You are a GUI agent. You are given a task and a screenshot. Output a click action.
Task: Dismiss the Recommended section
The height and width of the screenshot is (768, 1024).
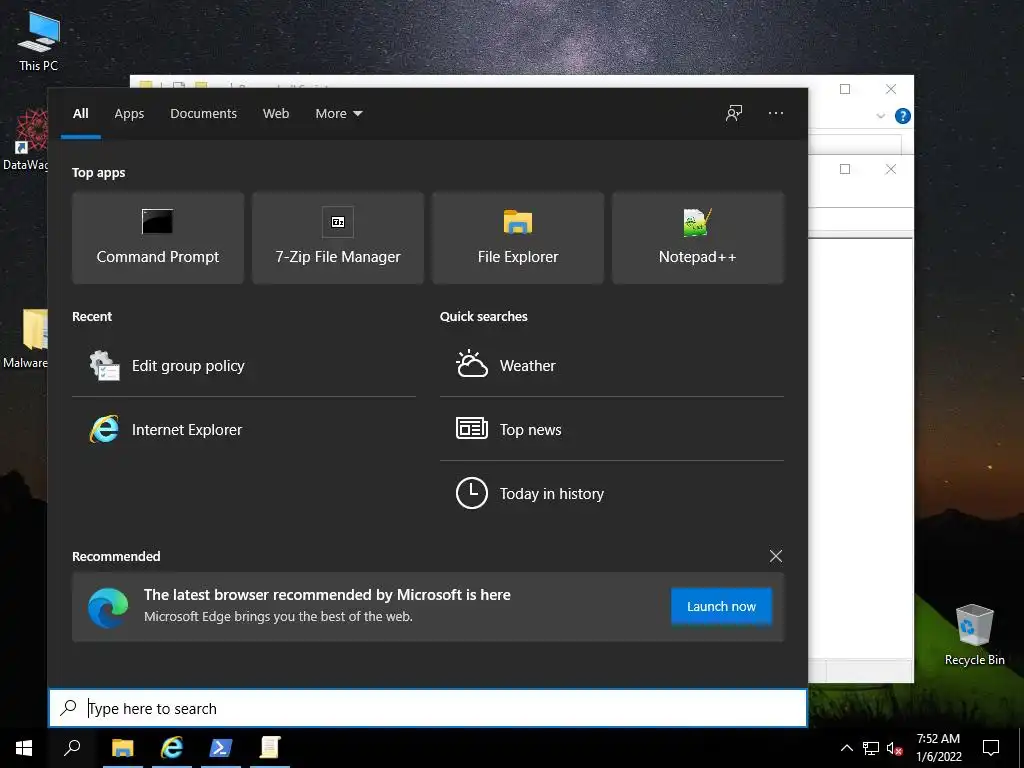[x=776, y=556]
